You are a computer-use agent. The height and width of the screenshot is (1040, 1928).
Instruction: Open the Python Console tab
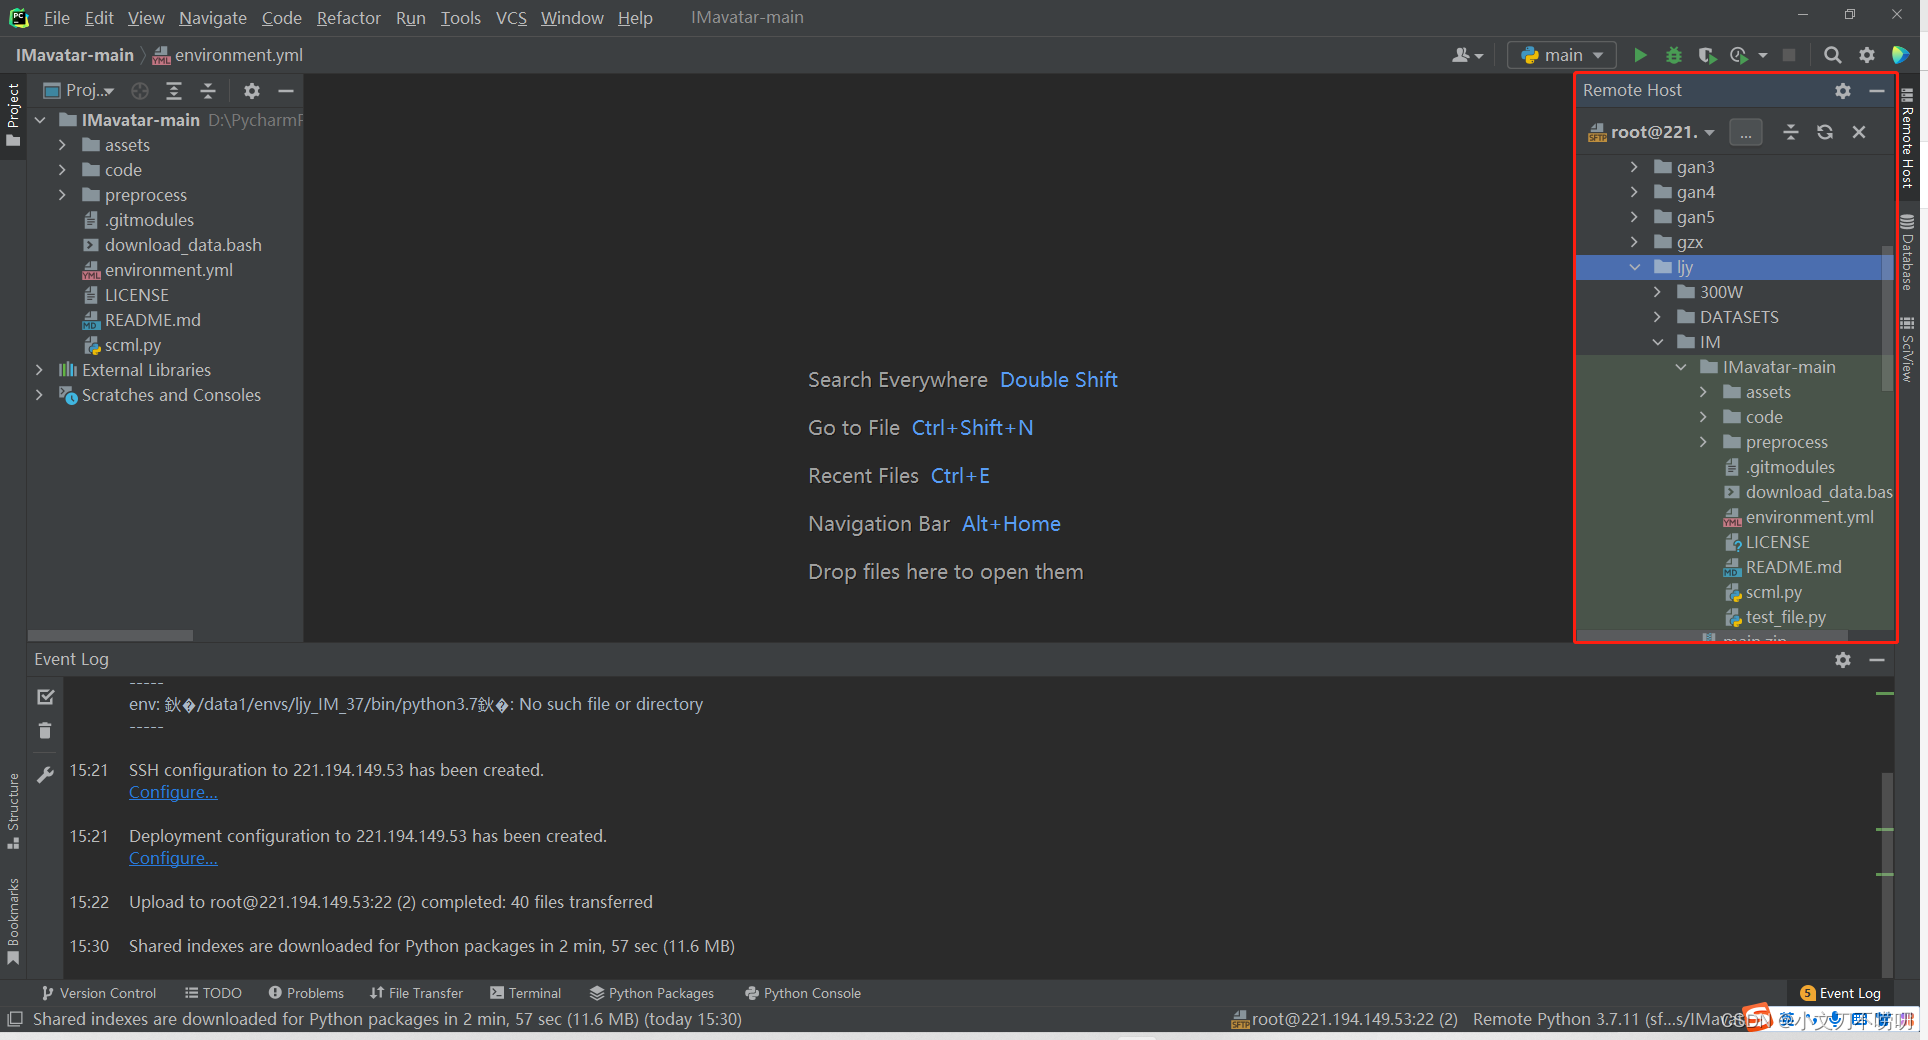803,993
